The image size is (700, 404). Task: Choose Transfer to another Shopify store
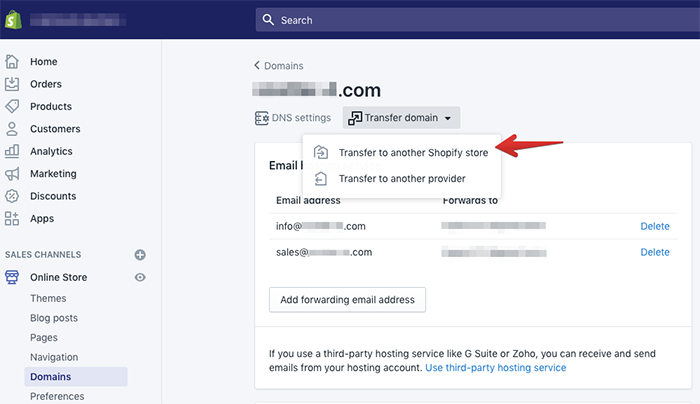(413, 153)
